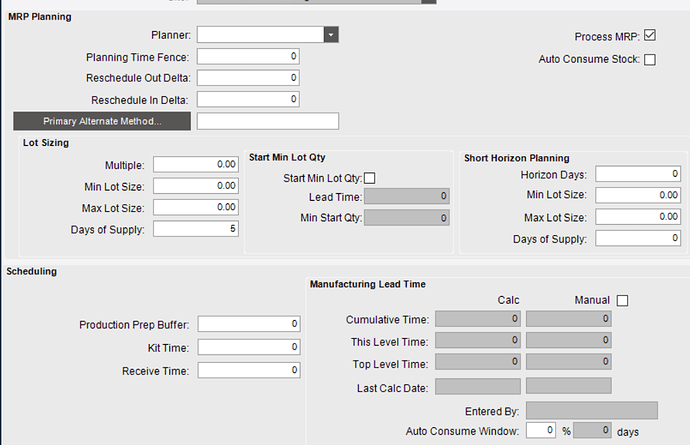Click the Horizon Days field
The height and width of the screenshot is (445, 690).
[x=638, y=174]
